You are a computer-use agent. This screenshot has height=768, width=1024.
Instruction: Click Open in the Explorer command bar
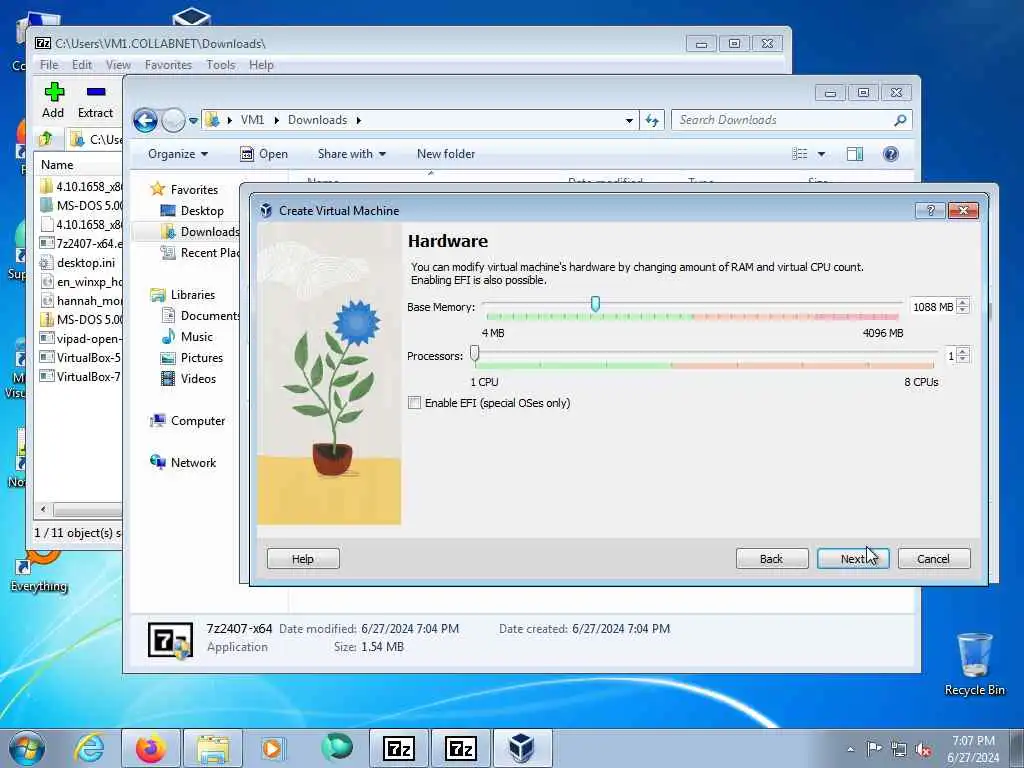(x=264, y=154)
